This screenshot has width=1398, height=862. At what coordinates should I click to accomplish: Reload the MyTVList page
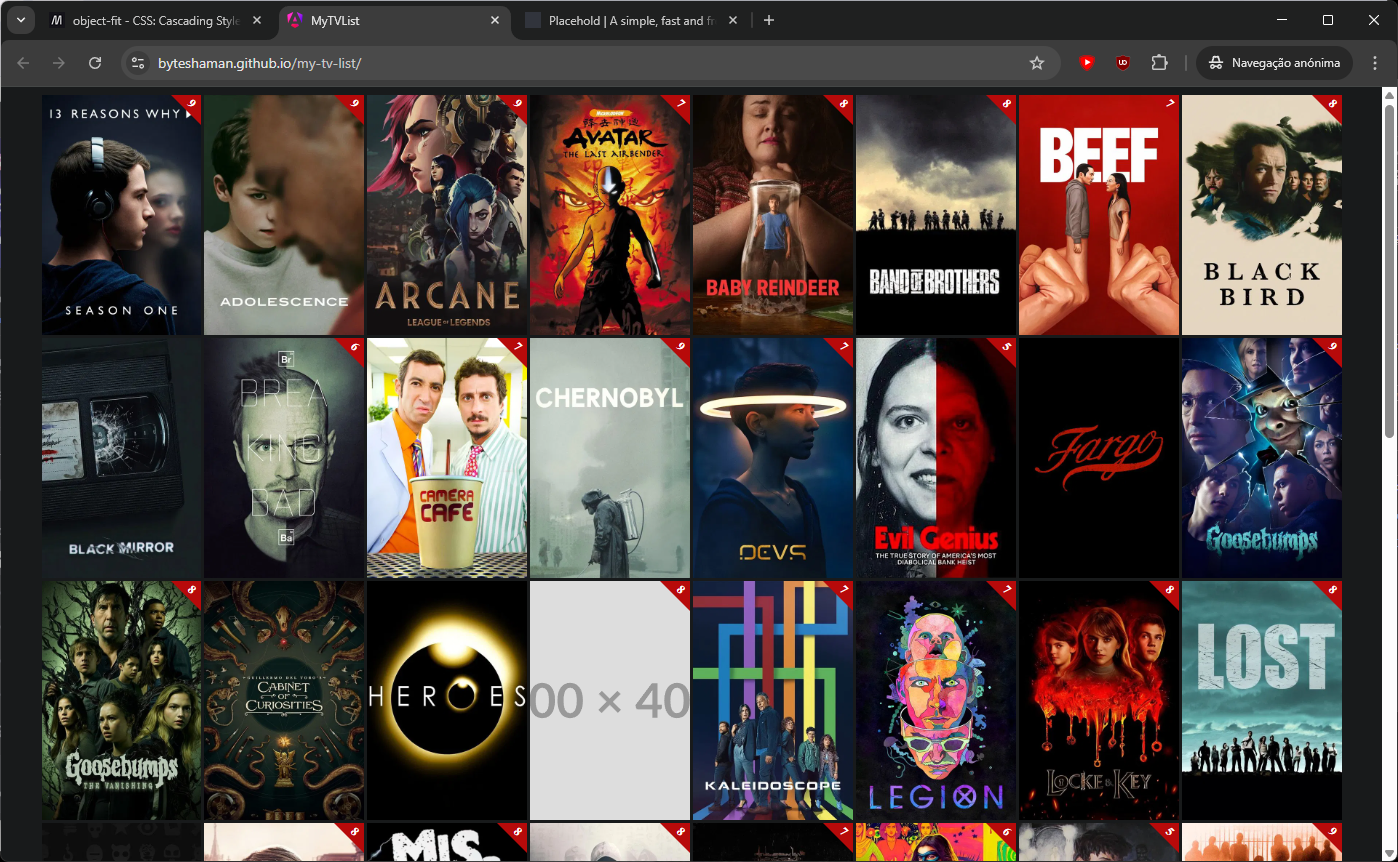coord(95,63)
